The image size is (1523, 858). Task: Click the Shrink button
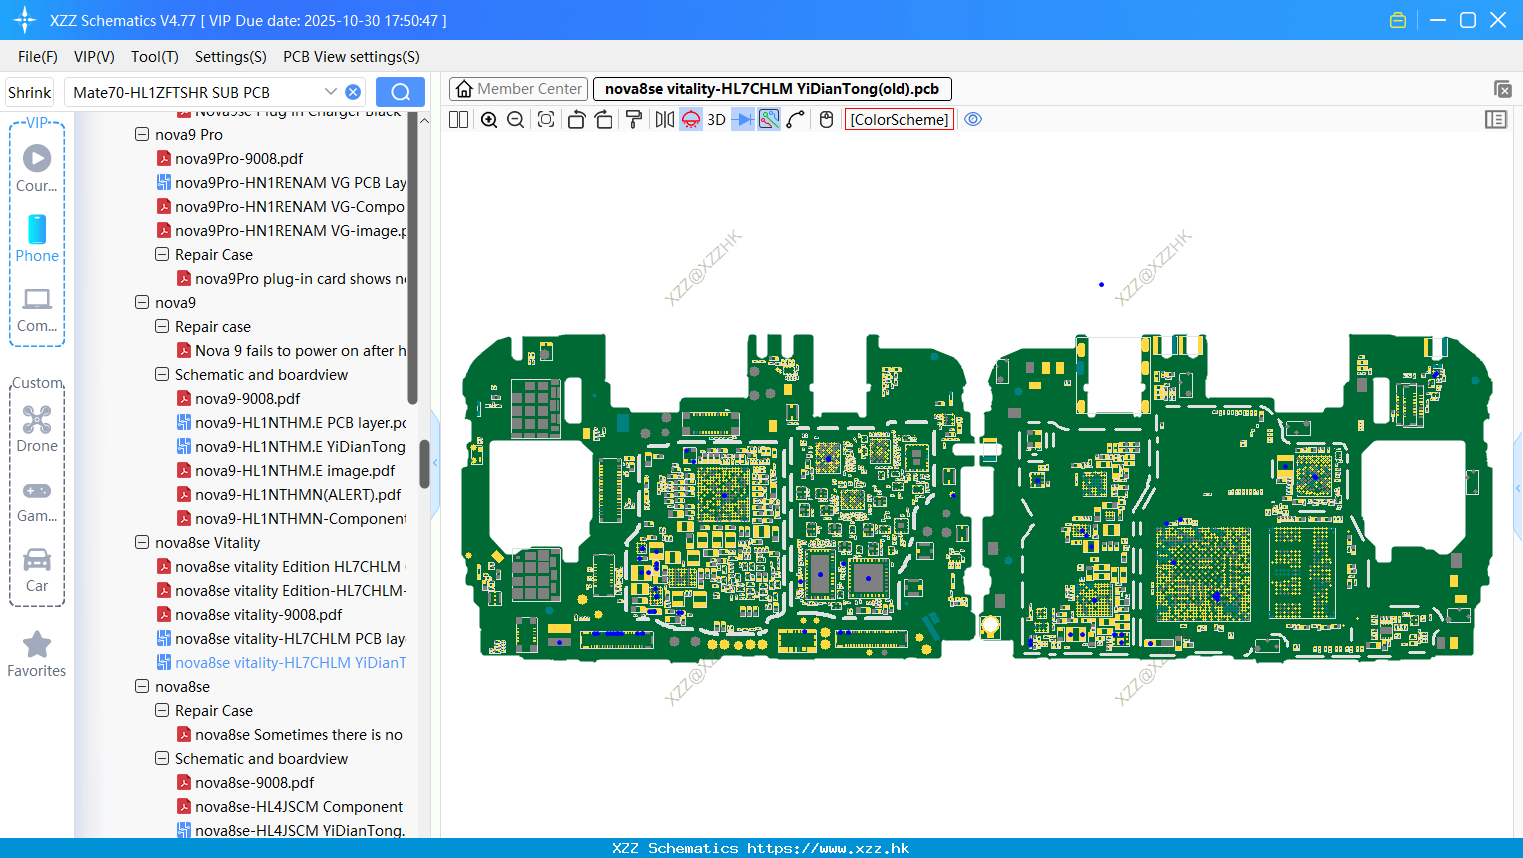pyautogui.click(x=30, y=92)
